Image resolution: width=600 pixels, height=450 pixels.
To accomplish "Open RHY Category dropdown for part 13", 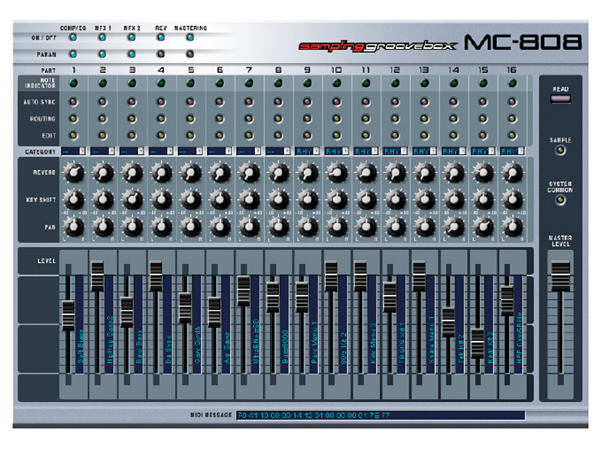I will [424, 152].
